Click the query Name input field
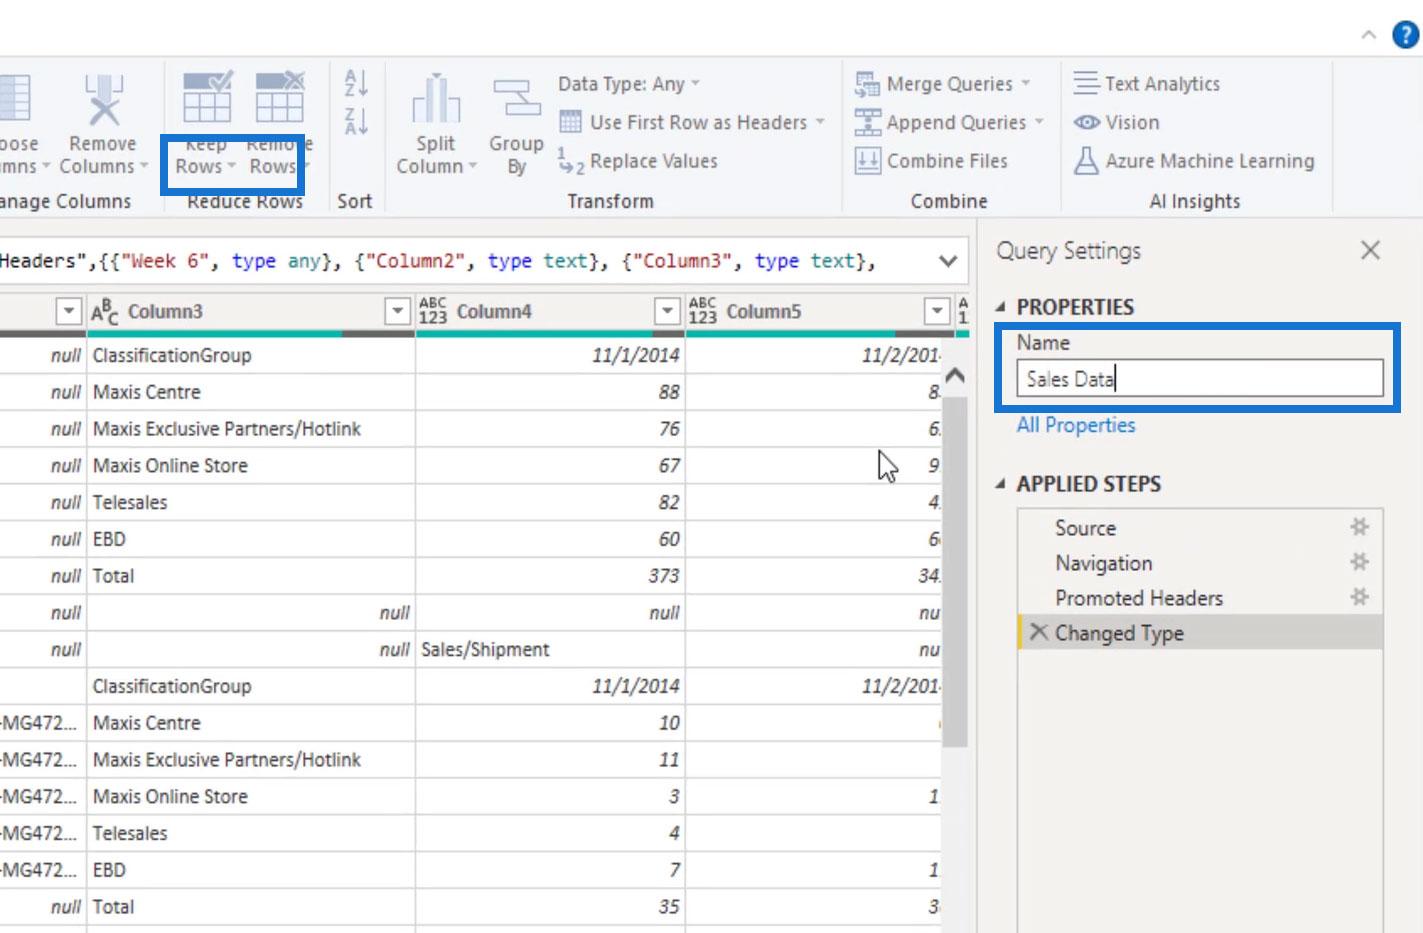 (1198, 379)
